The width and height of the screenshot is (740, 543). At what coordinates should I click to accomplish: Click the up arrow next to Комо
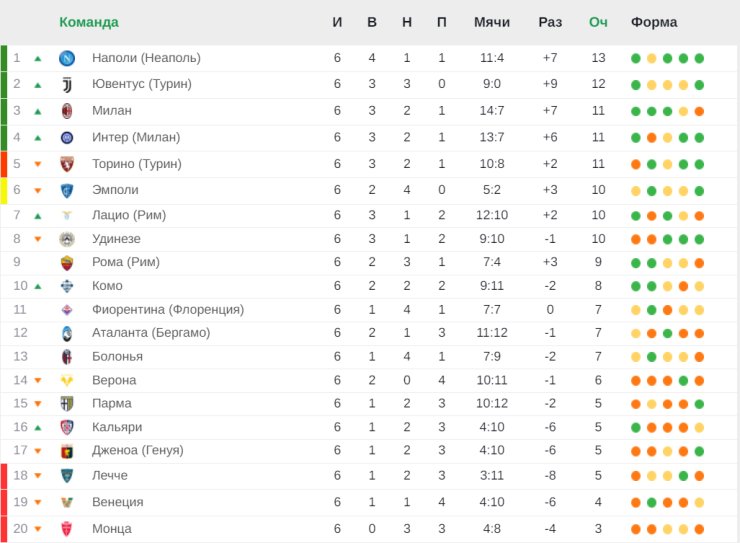click(x=38, y=286)
